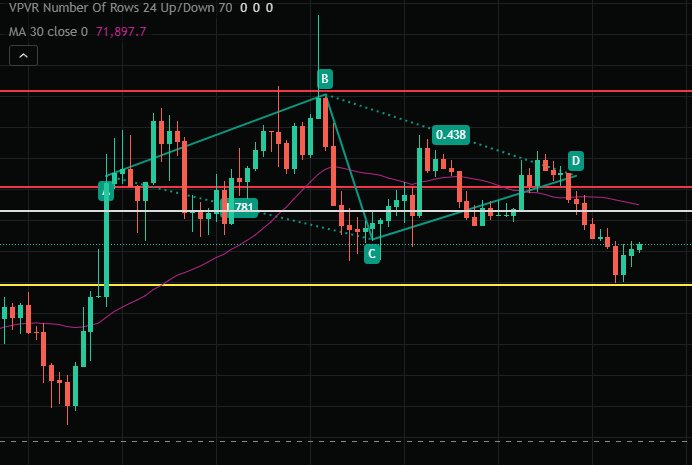Select the upper red horizontal line
Image resolution: width=692 pixels, height=465 pixels.
point(346,91)
